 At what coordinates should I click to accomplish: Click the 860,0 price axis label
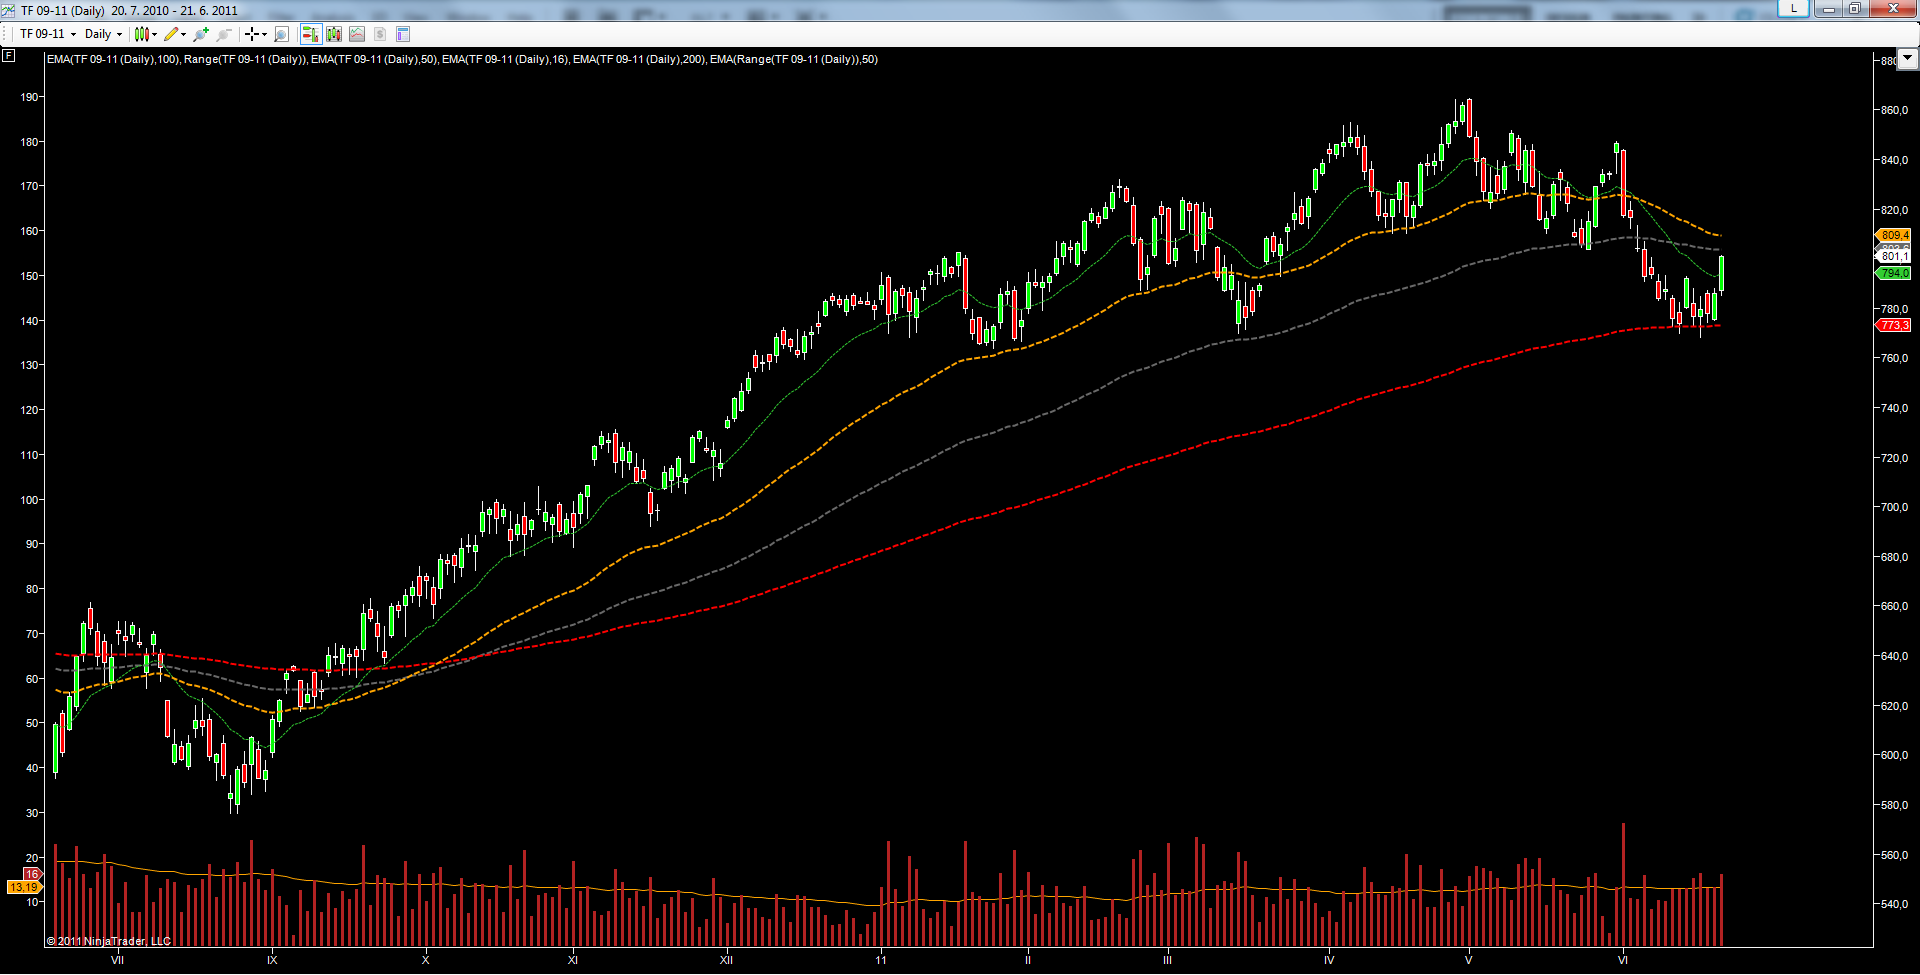coord(1894,110)
